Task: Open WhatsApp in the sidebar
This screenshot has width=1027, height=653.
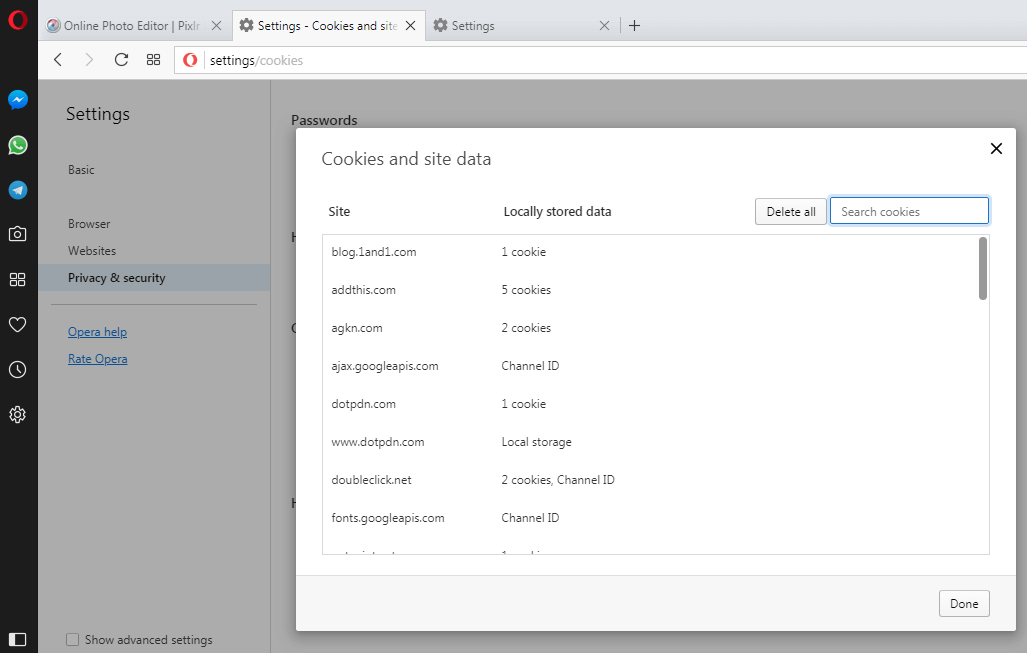Action: coord(18,145)
